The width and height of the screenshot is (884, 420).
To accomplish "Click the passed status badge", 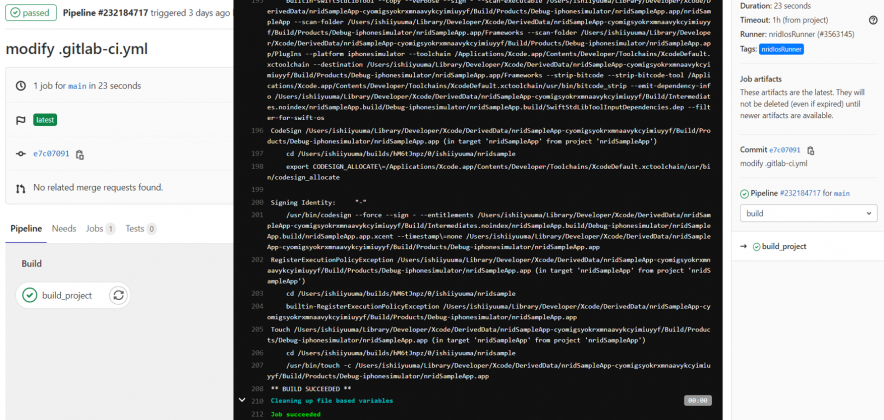I will click(27, 14).
